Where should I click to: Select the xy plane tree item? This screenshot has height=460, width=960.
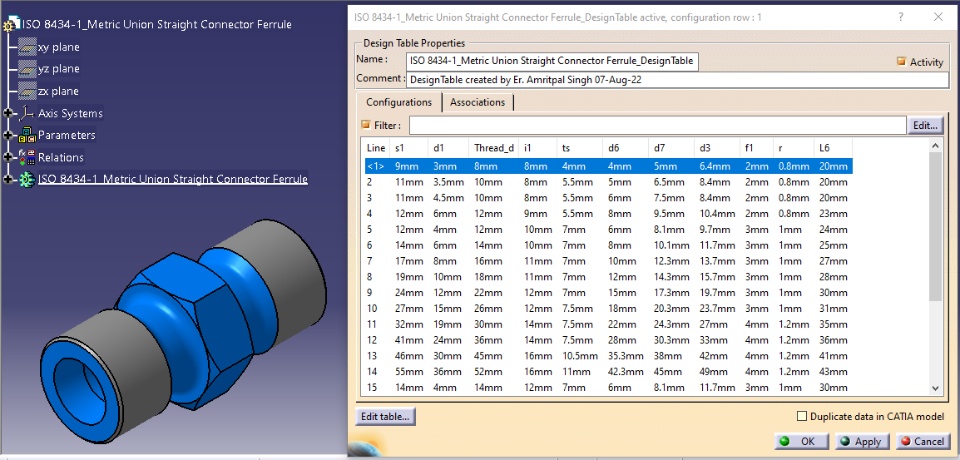pos(59,47)
